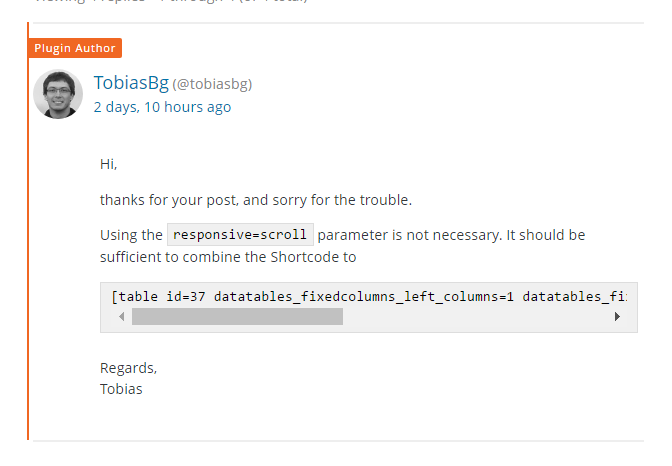Click the "Regards," closing line
Image resolution: width=672 pixels, height=466 pixels.
[128, 367]
